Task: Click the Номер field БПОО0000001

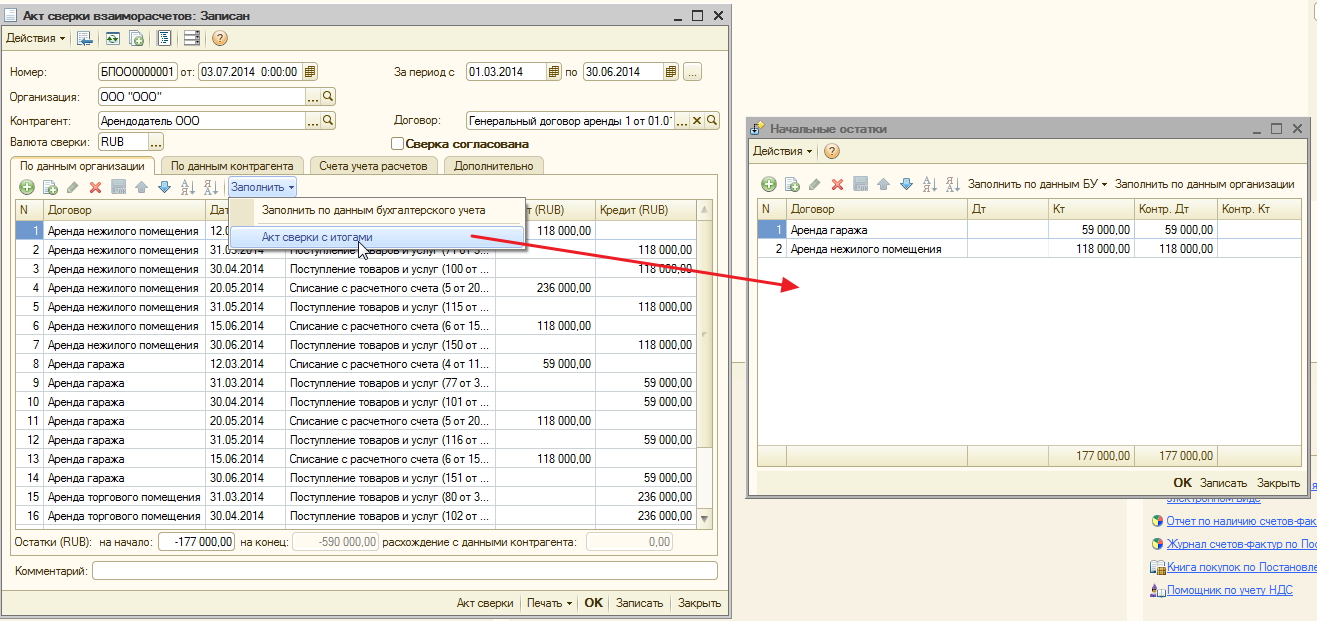Action: [x=137, y=72]
